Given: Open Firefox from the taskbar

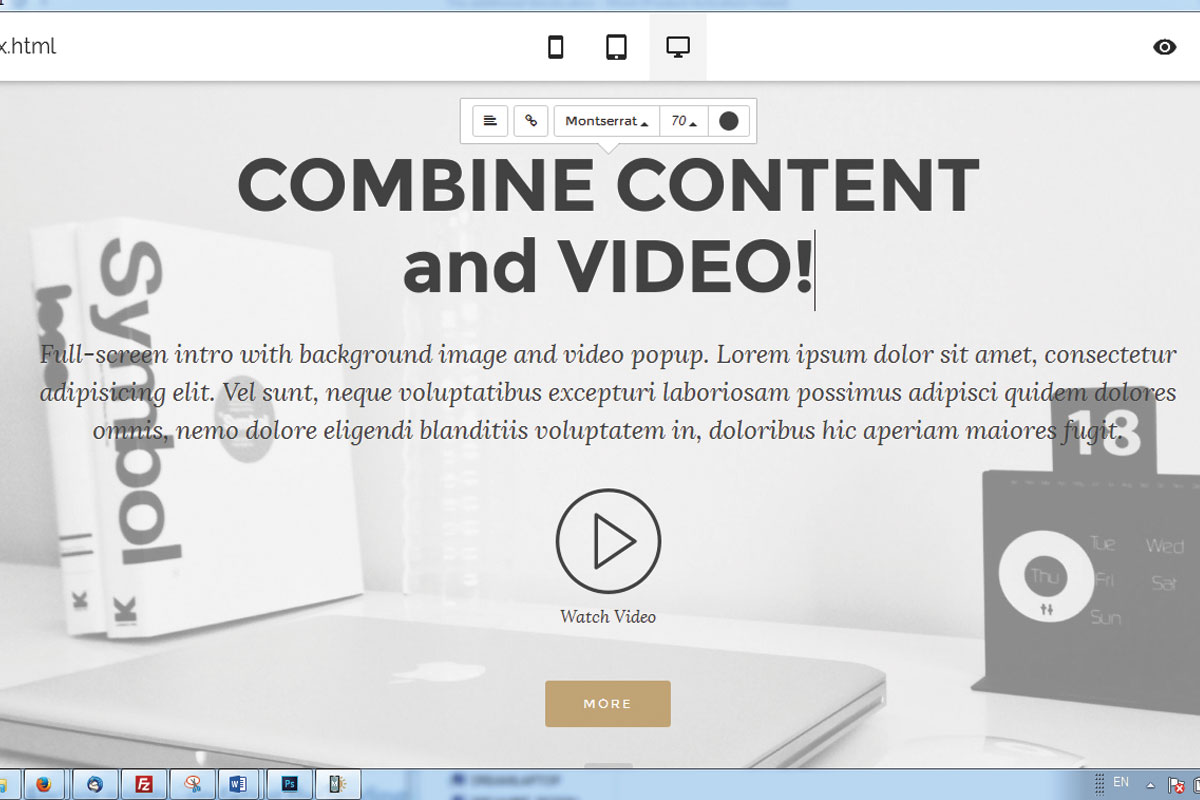Looking at the screenshot, I should click(44, 785).
